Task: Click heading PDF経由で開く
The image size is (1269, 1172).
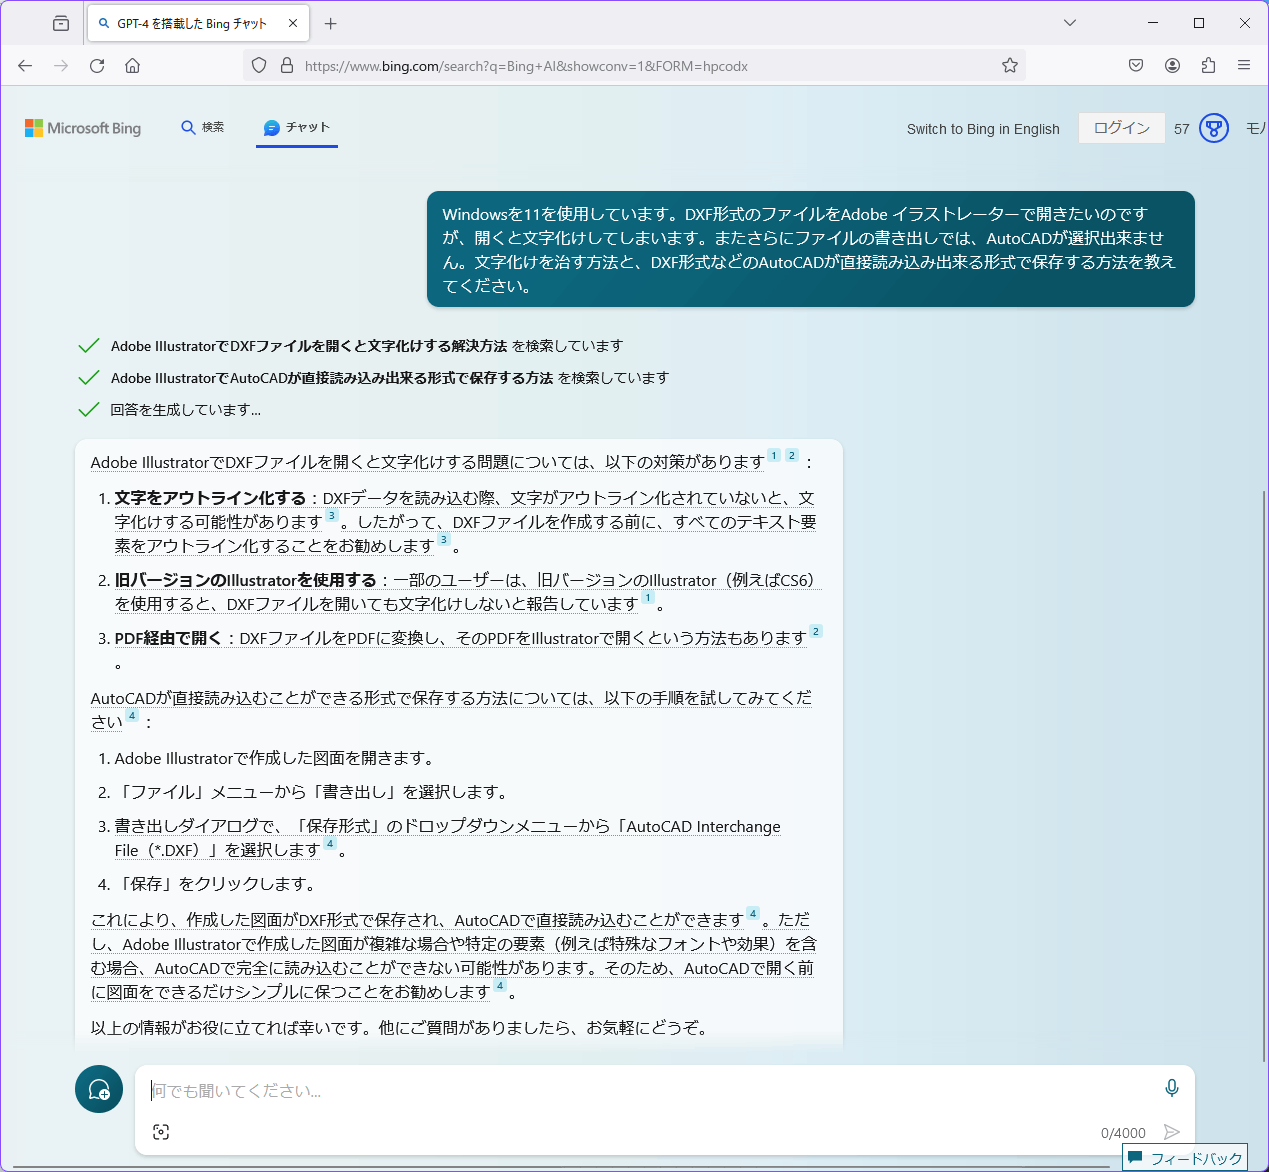Action: point(168,638)
